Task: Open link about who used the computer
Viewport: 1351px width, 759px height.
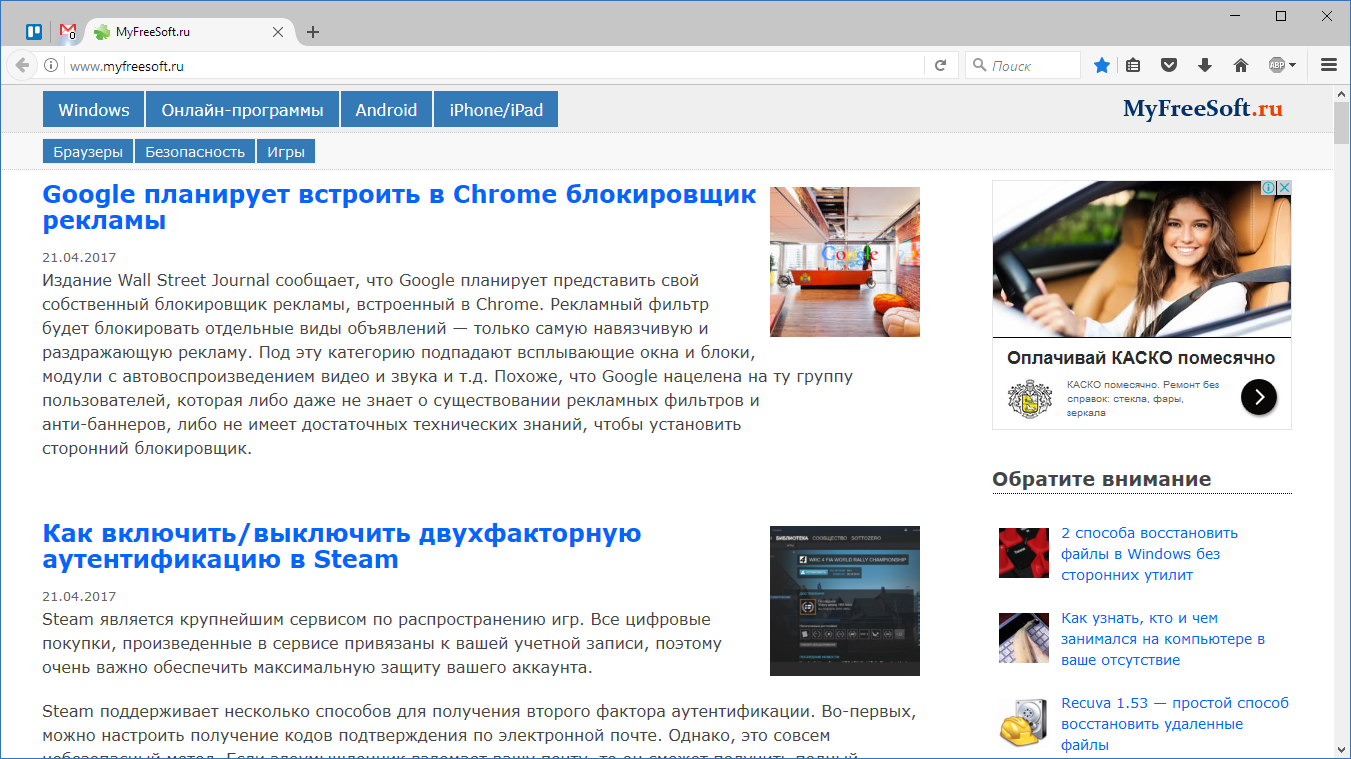Action: click(1163, 639)
